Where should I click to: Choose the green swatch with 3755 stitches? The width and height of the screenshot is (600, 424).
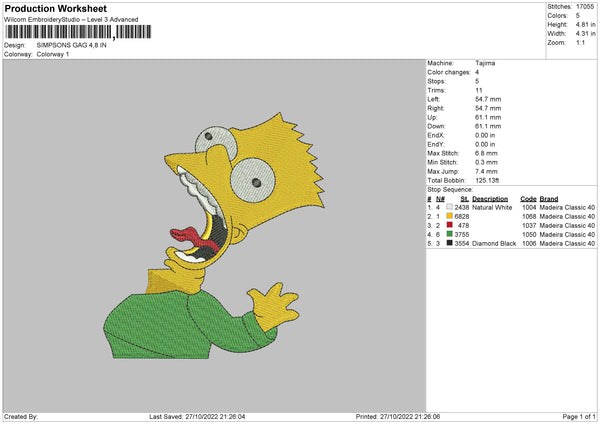pyautogui.click(x=449, y=234)
